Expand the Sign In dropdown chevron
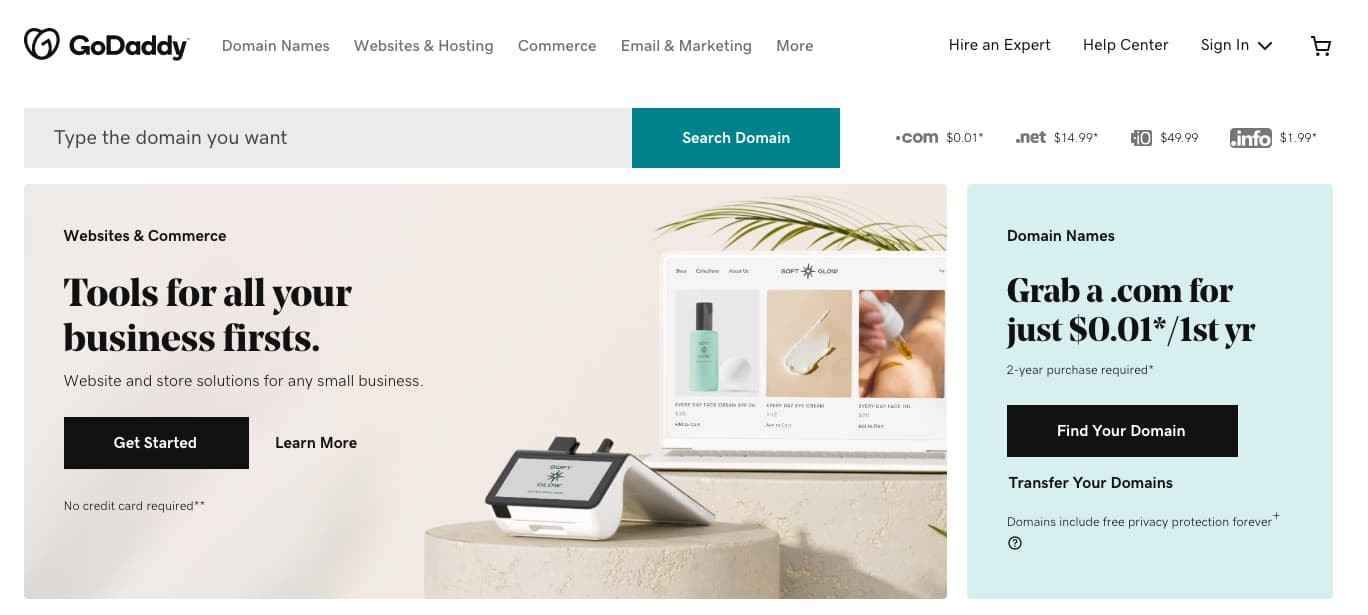1368x615 pixels. pyautogui.click(x=1265, y=46)
